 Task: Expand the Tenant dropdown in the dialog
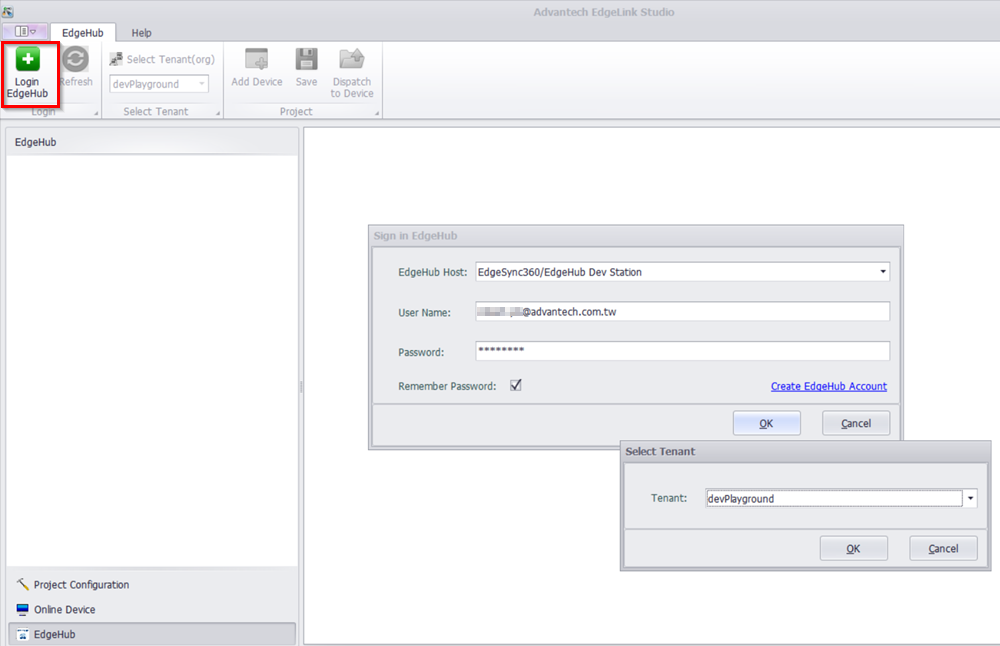(970, 498)
